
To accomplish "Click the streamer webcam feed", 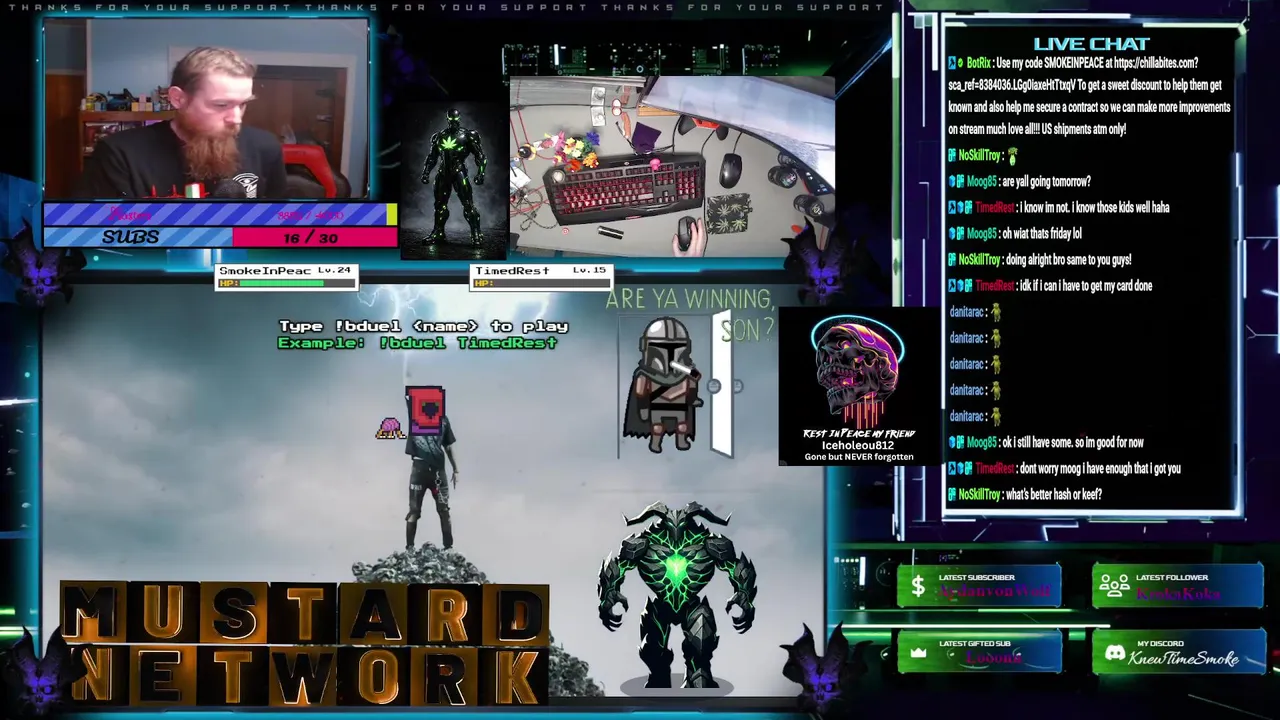I will (x=206, y=109).
